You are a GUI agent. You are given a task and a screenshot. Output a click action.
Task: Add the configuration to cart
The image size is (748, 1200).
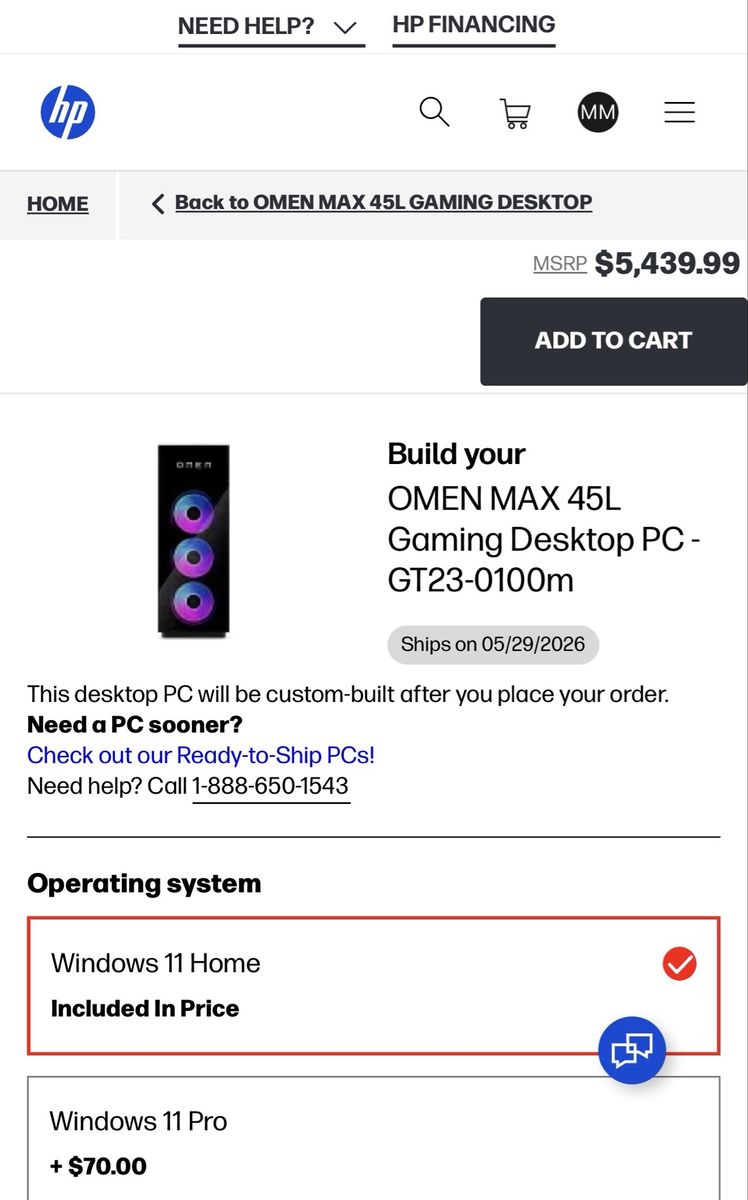pos(613,341)
